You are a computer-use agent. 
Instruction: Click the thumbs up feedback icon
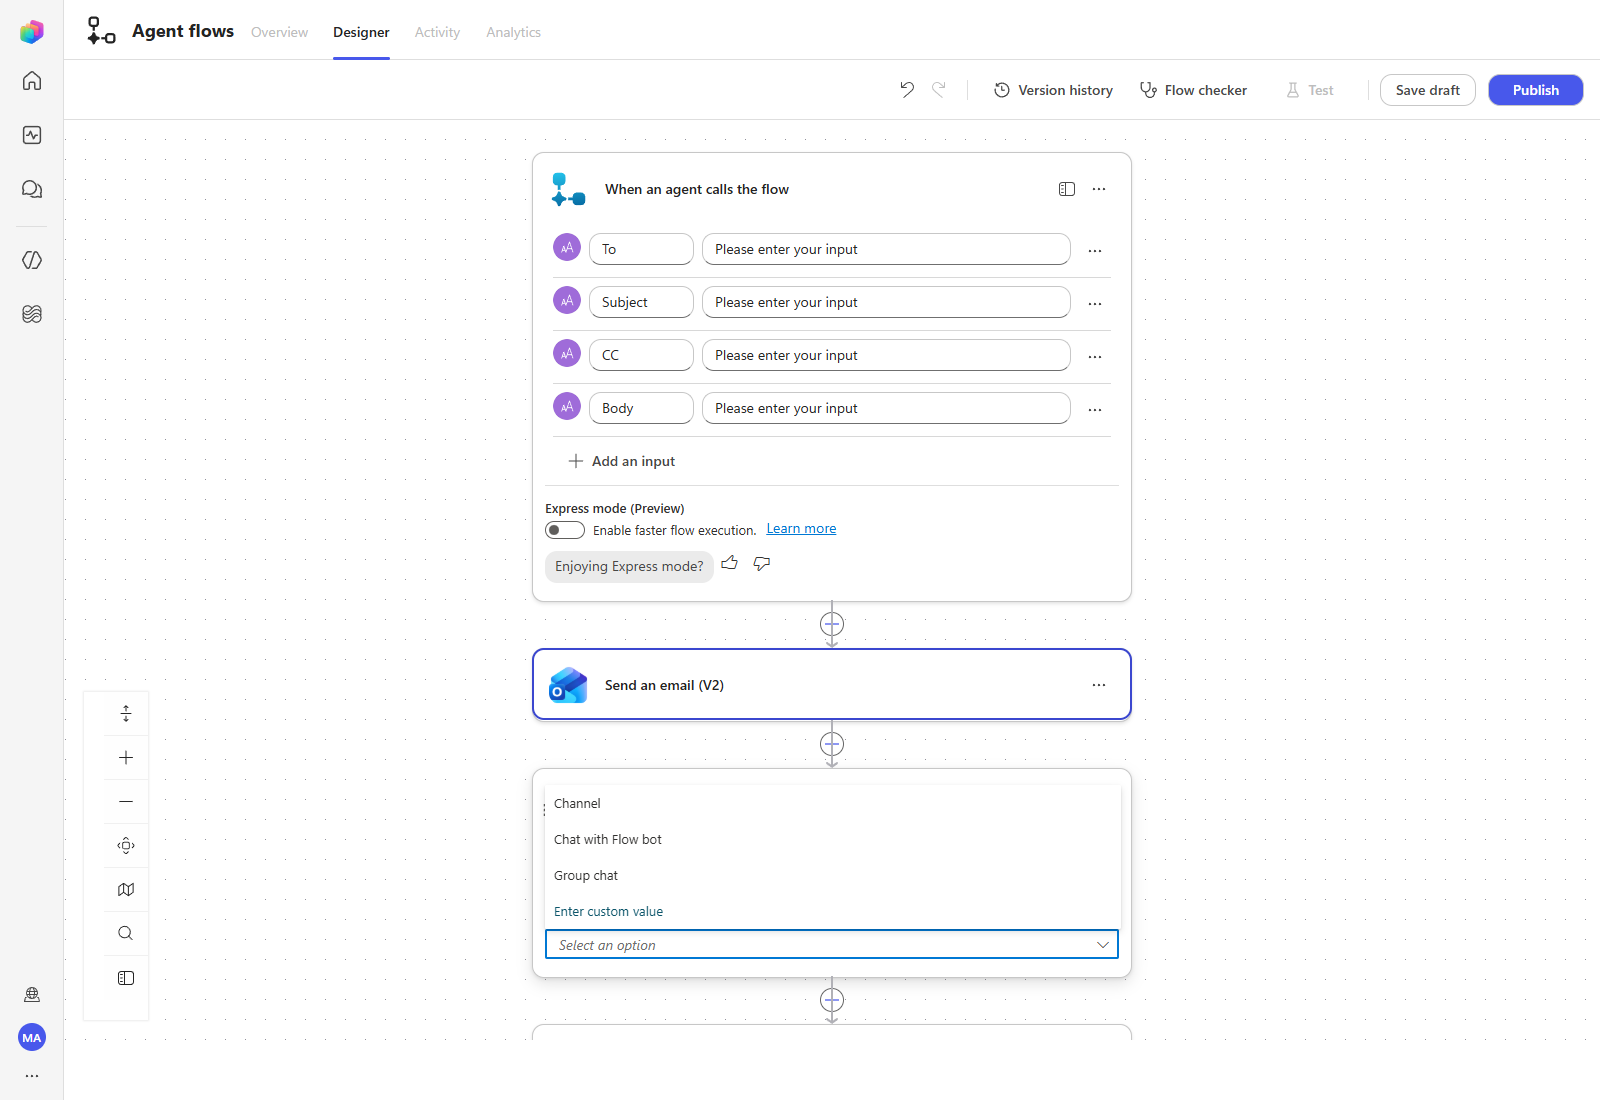(730, 564)
